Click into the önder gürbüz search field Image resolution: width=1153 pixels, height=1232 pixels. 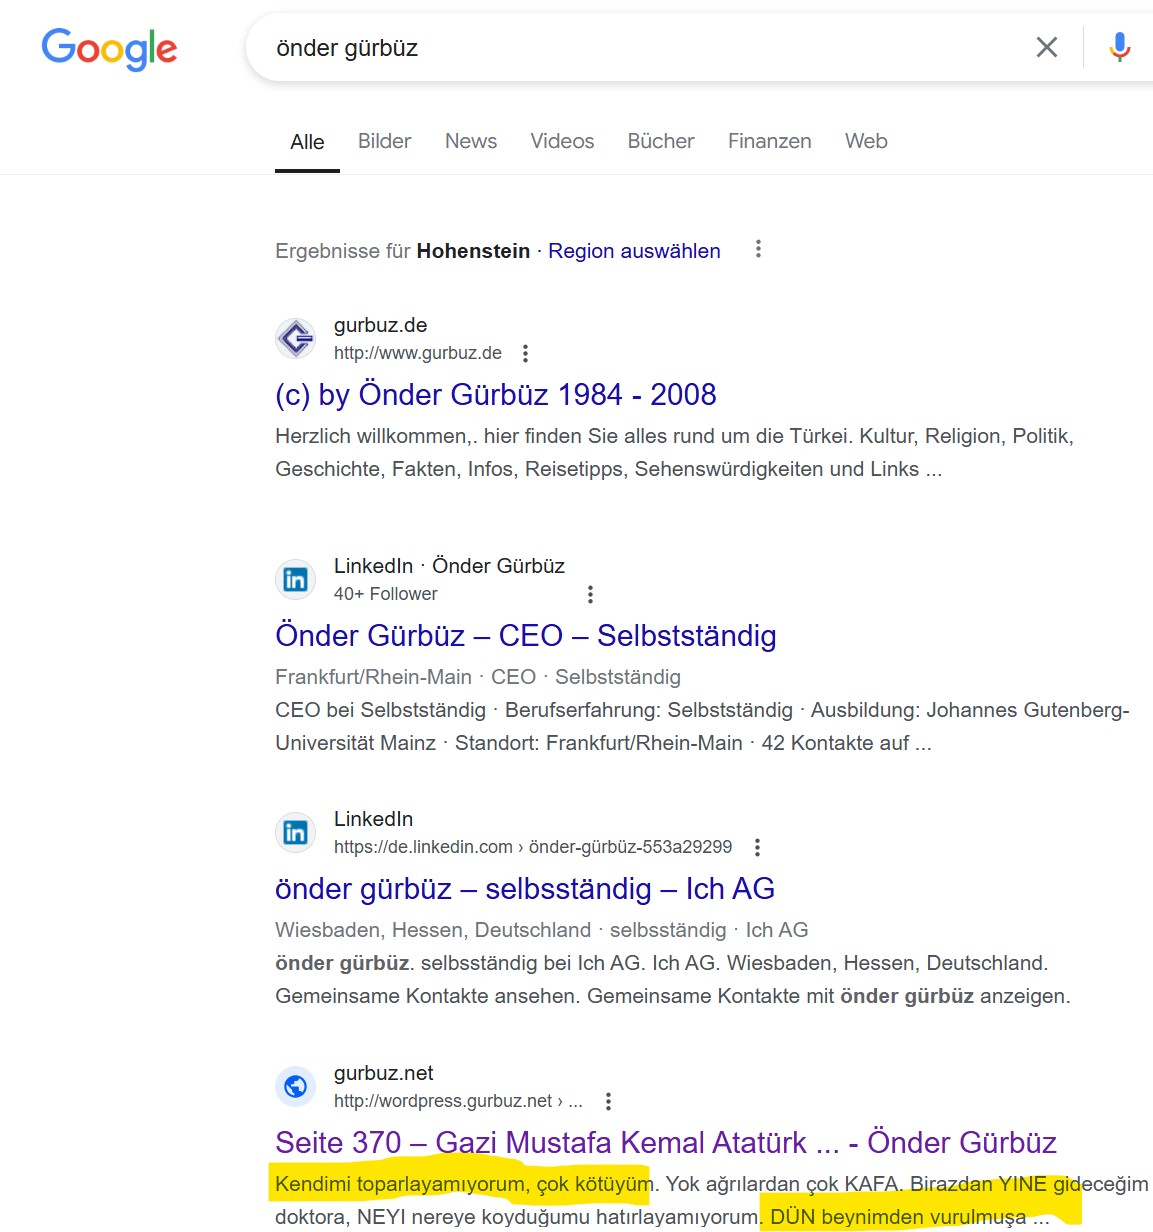click(x=640, y=48)
